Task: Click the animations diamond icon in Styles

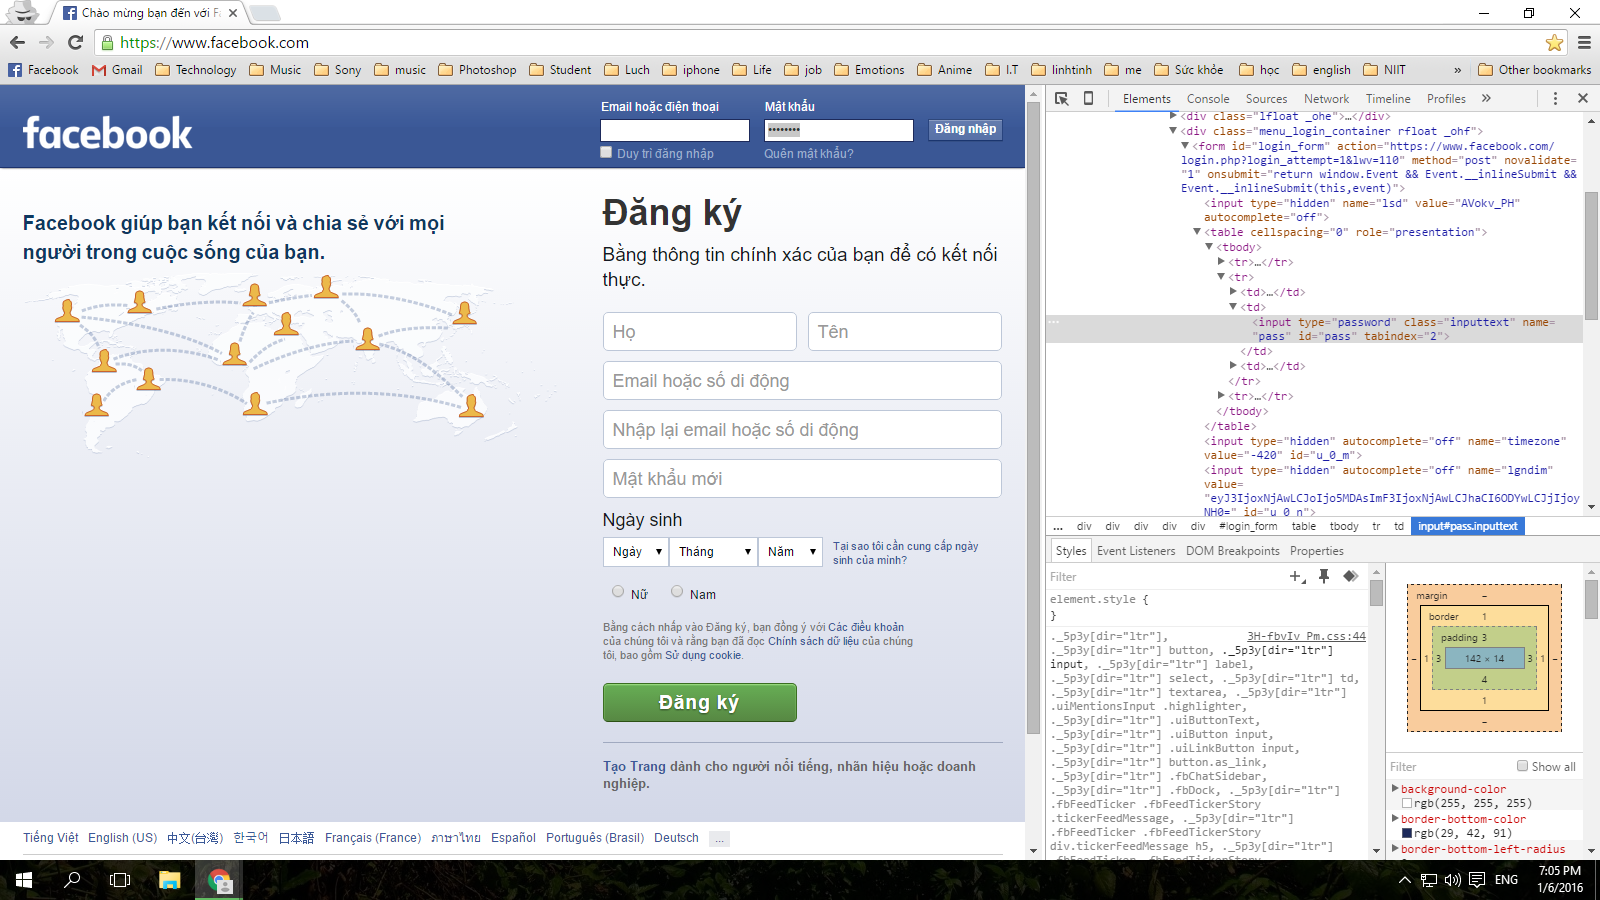Action: point(1350,576)
